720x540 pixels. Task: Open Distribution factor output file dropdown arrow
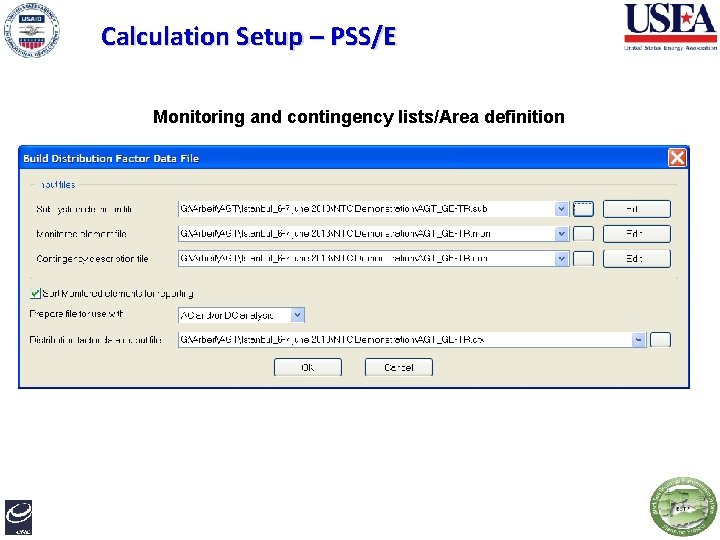638,340
